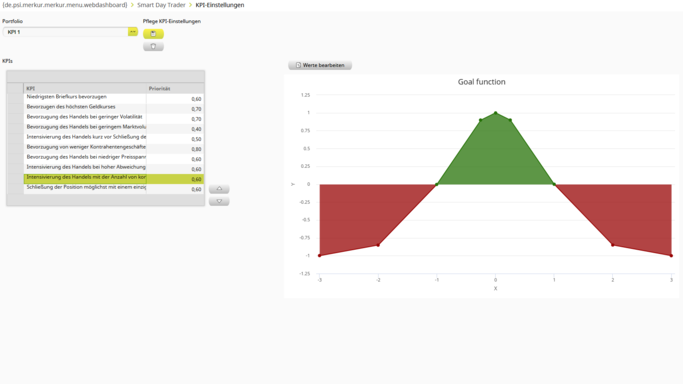Select row Bevorzugung des Handels bei geringem Marktvolumen
This screenshot has height=384, width=683.
tap(114, 128)
